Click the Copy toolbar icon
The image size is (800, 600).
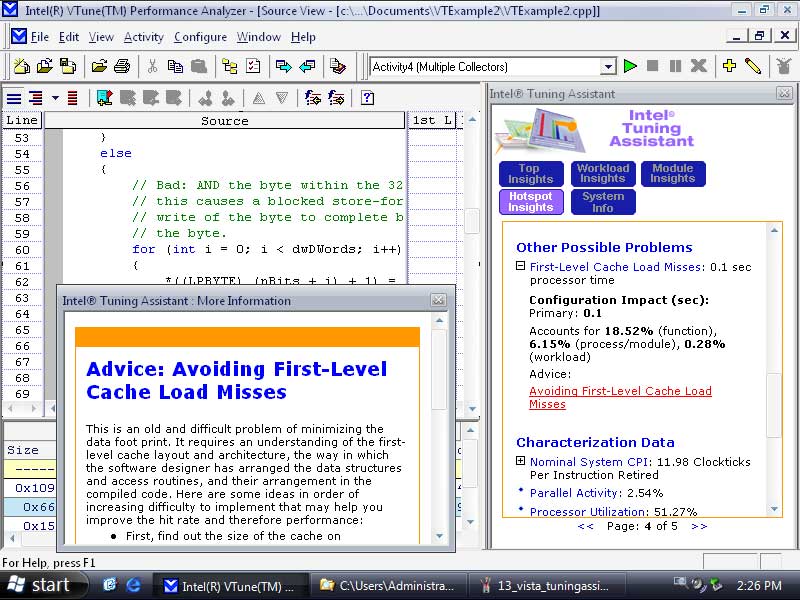click(x=175, y=66)
